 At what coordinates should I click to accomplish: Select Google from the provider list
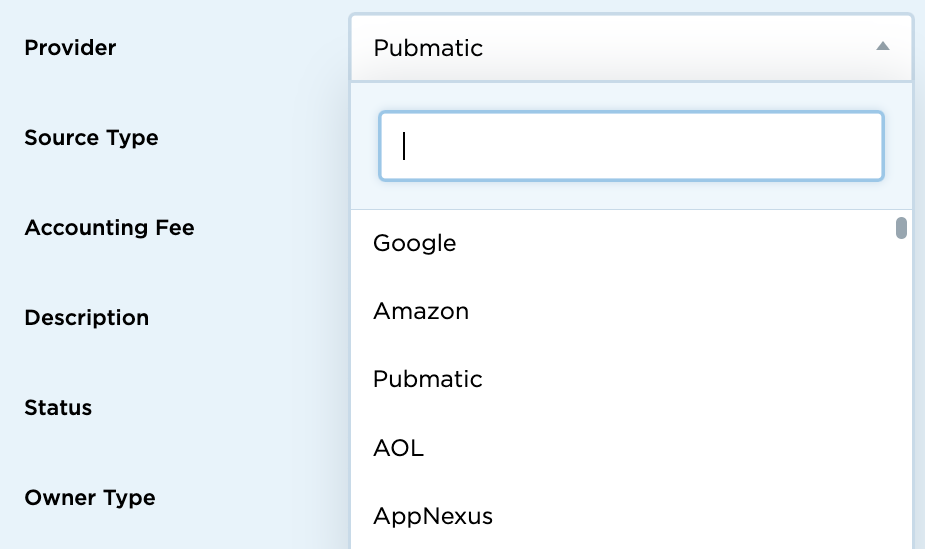(x=415, y=243)
